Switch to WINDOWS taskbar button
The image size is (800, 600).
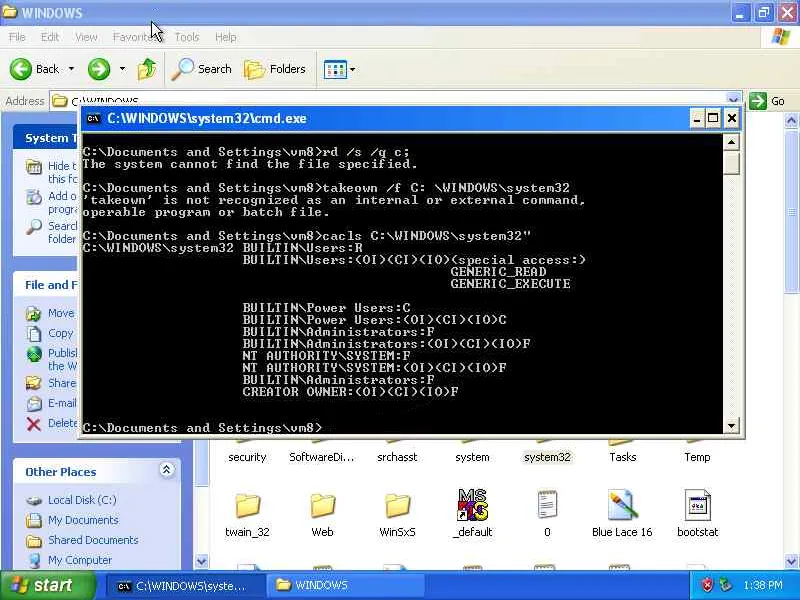tap(345, 585)
